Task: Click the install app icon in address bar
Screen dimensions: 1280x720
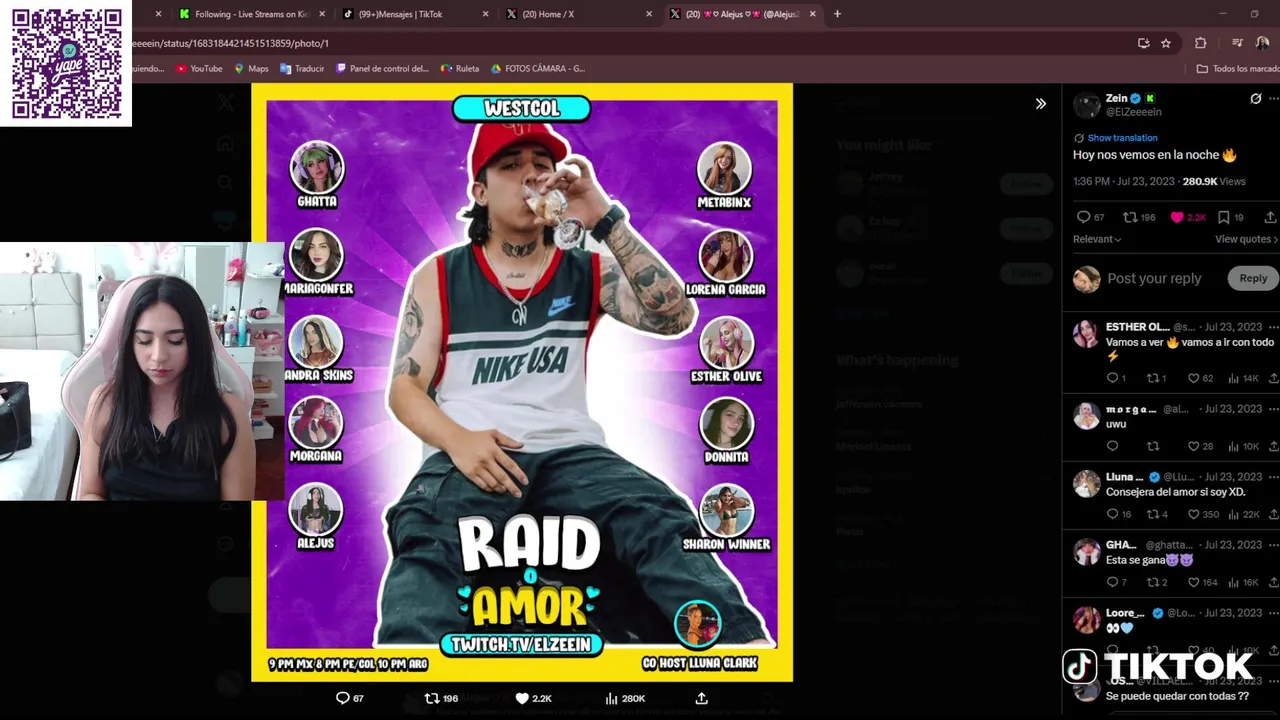Action: pyautogui.click(x=1143, y=43)
